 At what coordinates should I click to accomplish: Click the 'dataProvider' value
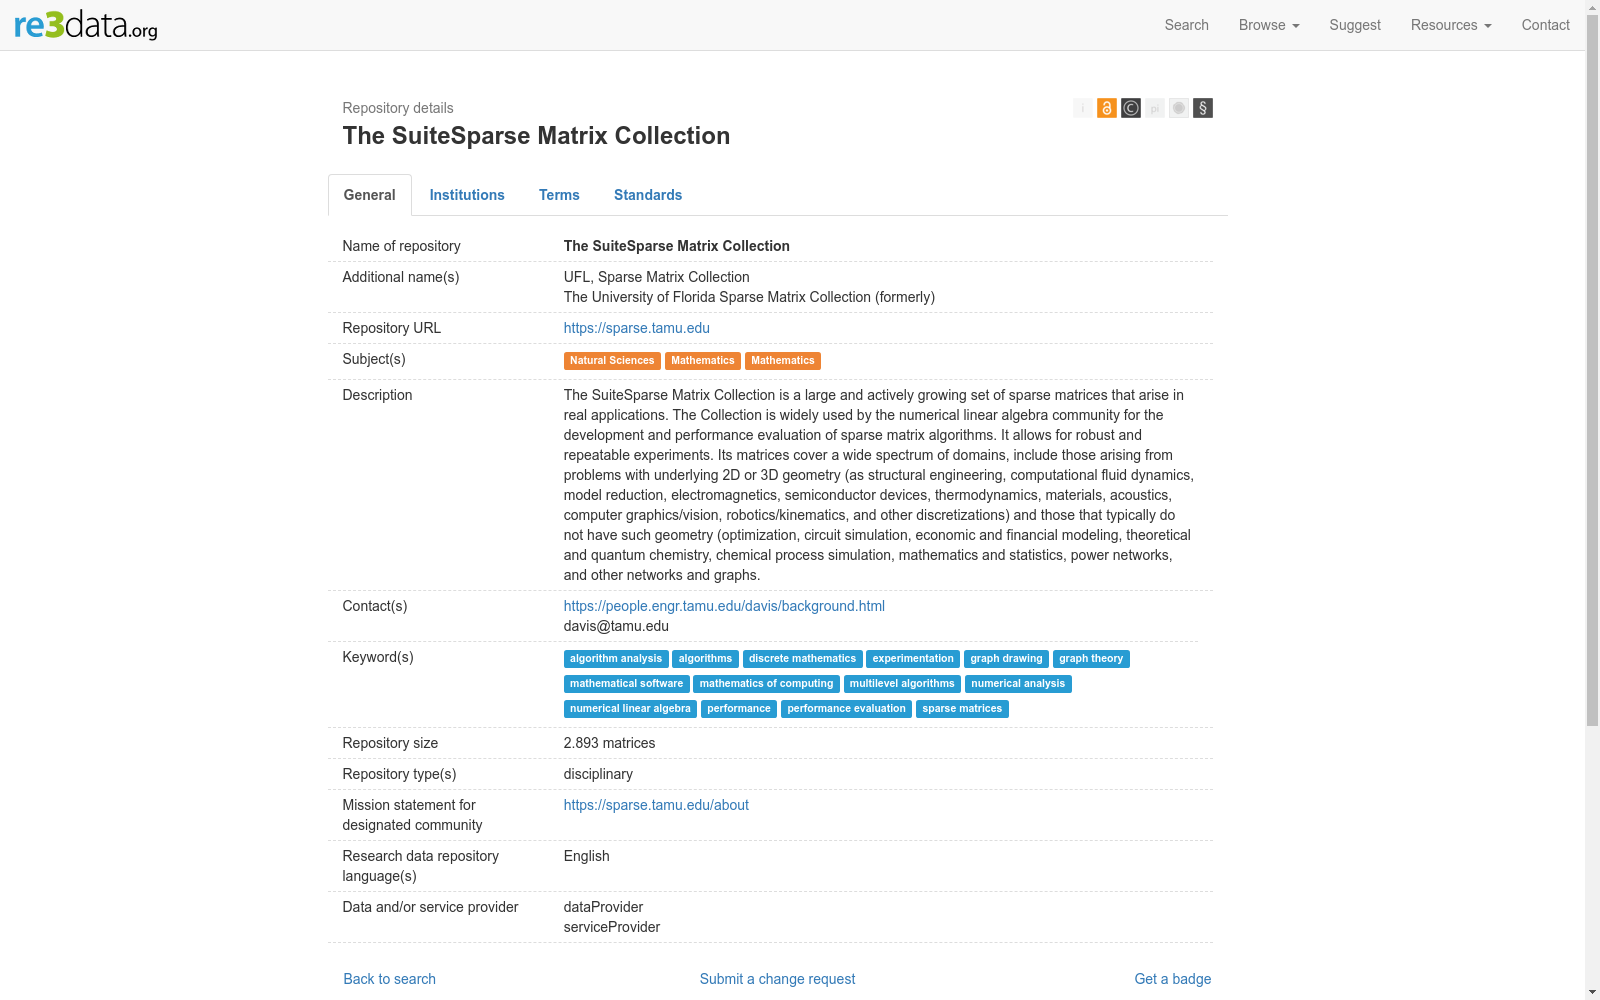tap(604, 907)
